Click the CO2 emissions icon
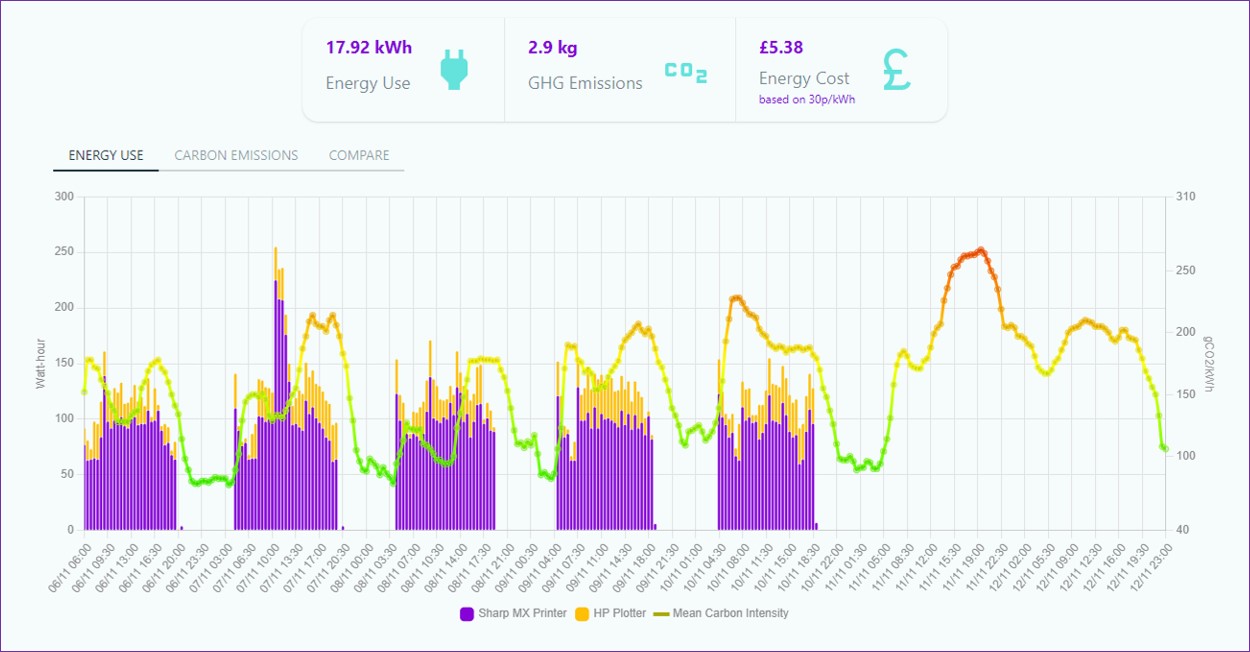 [686, 72]
